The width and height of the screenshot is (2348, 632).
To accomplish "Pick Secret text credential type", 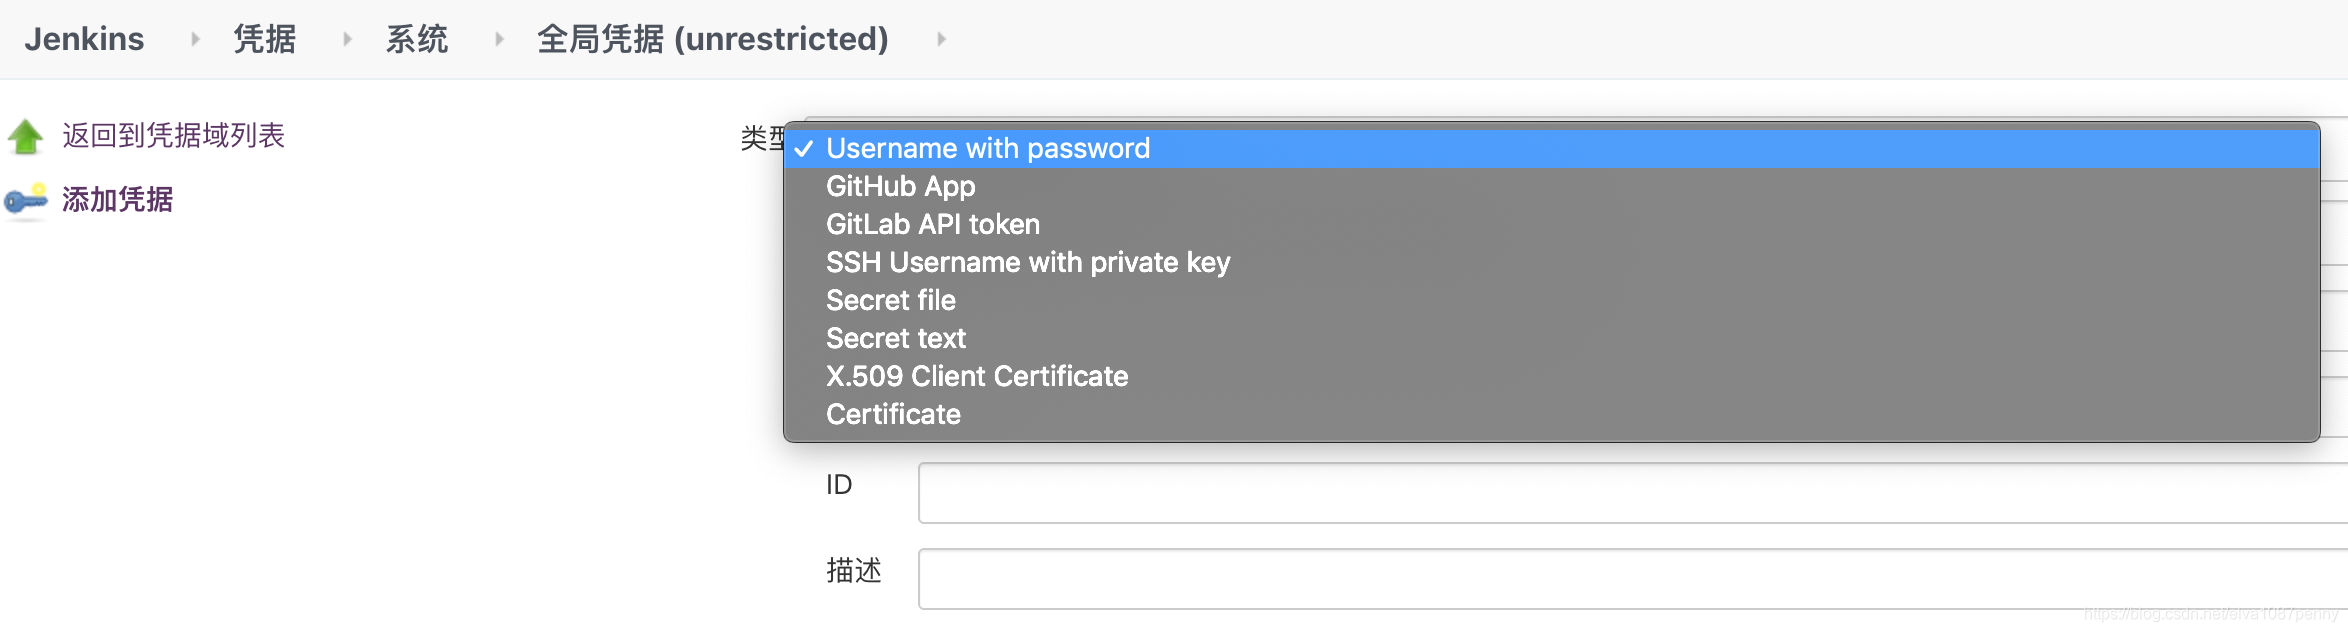I will tap(895, 338).
